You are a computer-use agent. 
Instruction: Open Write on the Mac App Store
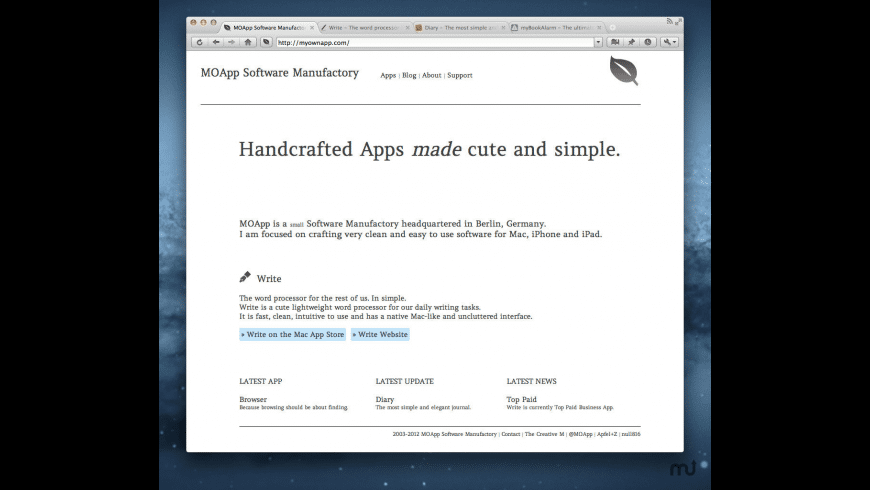click(x=292, y=335)
